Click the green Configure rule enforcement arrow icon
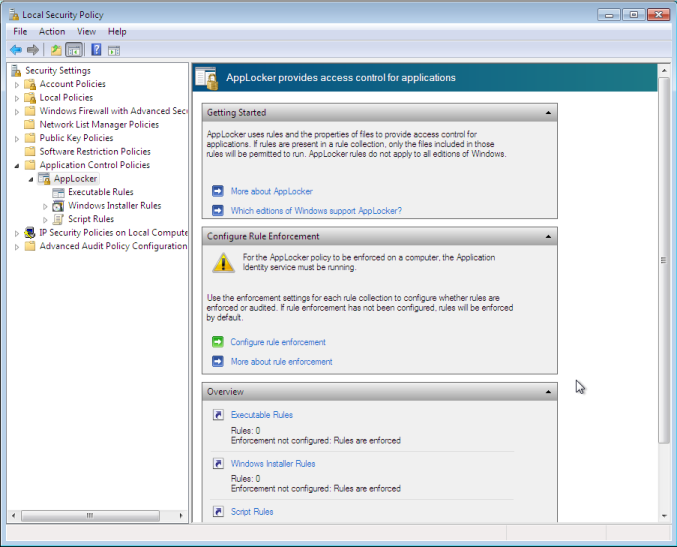677x547 pixels. (218, 342)
